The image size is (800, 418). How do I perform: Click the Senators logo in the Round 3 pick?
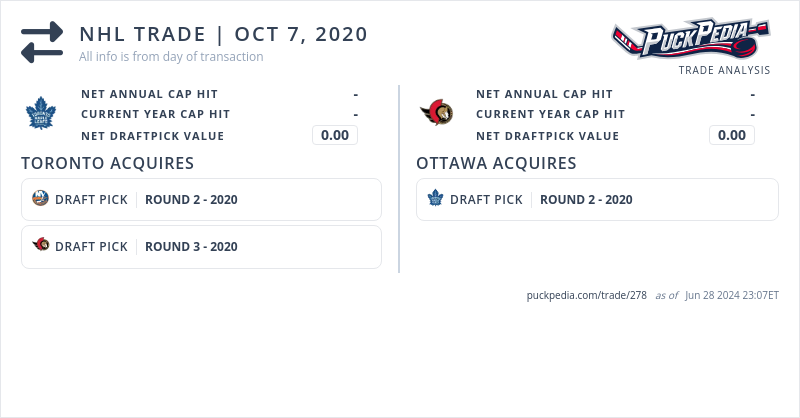(x=40, y=245)
